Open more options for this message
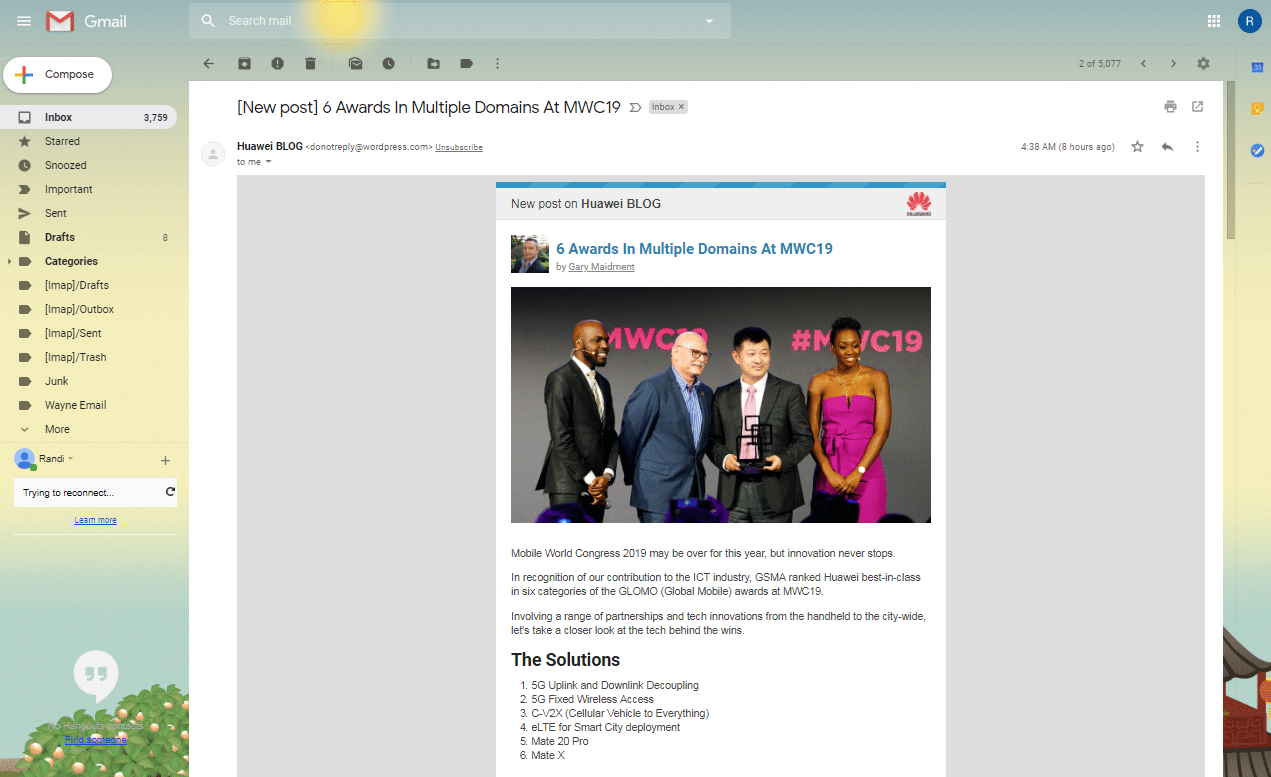Screen dimensions: 1271x777 [1197, 147]
